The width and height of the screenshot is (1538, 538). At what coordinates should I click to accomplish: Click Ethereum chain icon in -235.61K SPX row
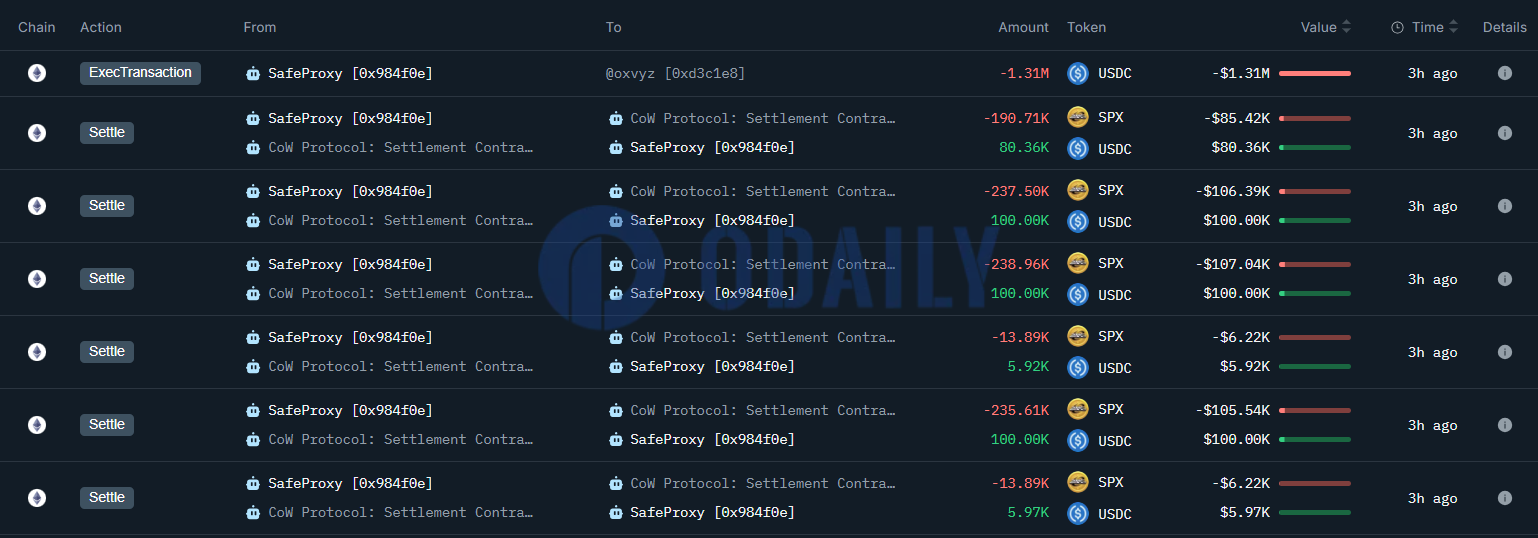[37, 425]
